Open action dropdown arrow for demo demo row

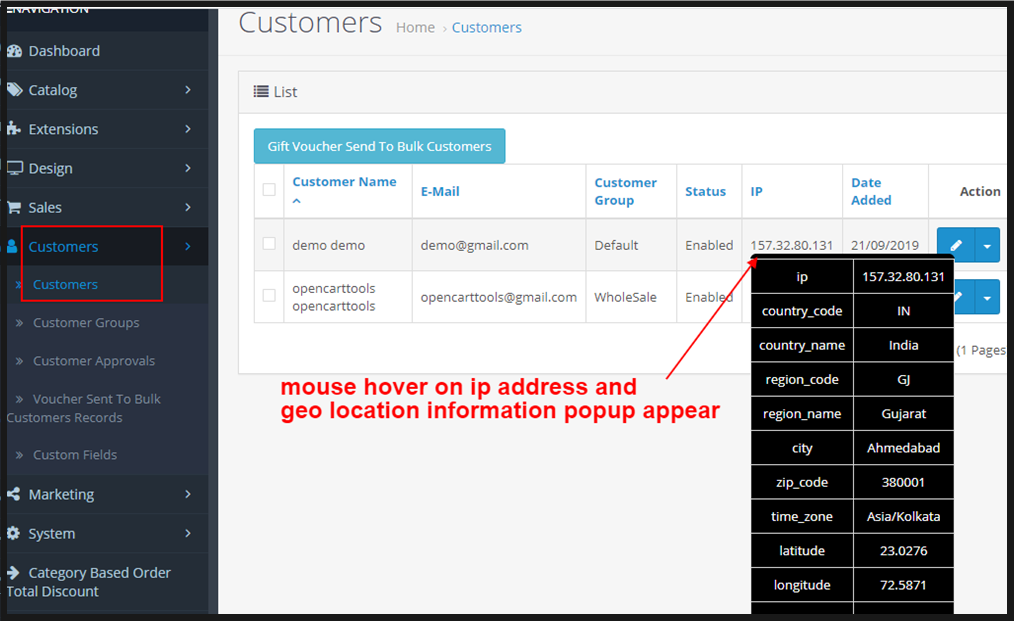(987, 245)
